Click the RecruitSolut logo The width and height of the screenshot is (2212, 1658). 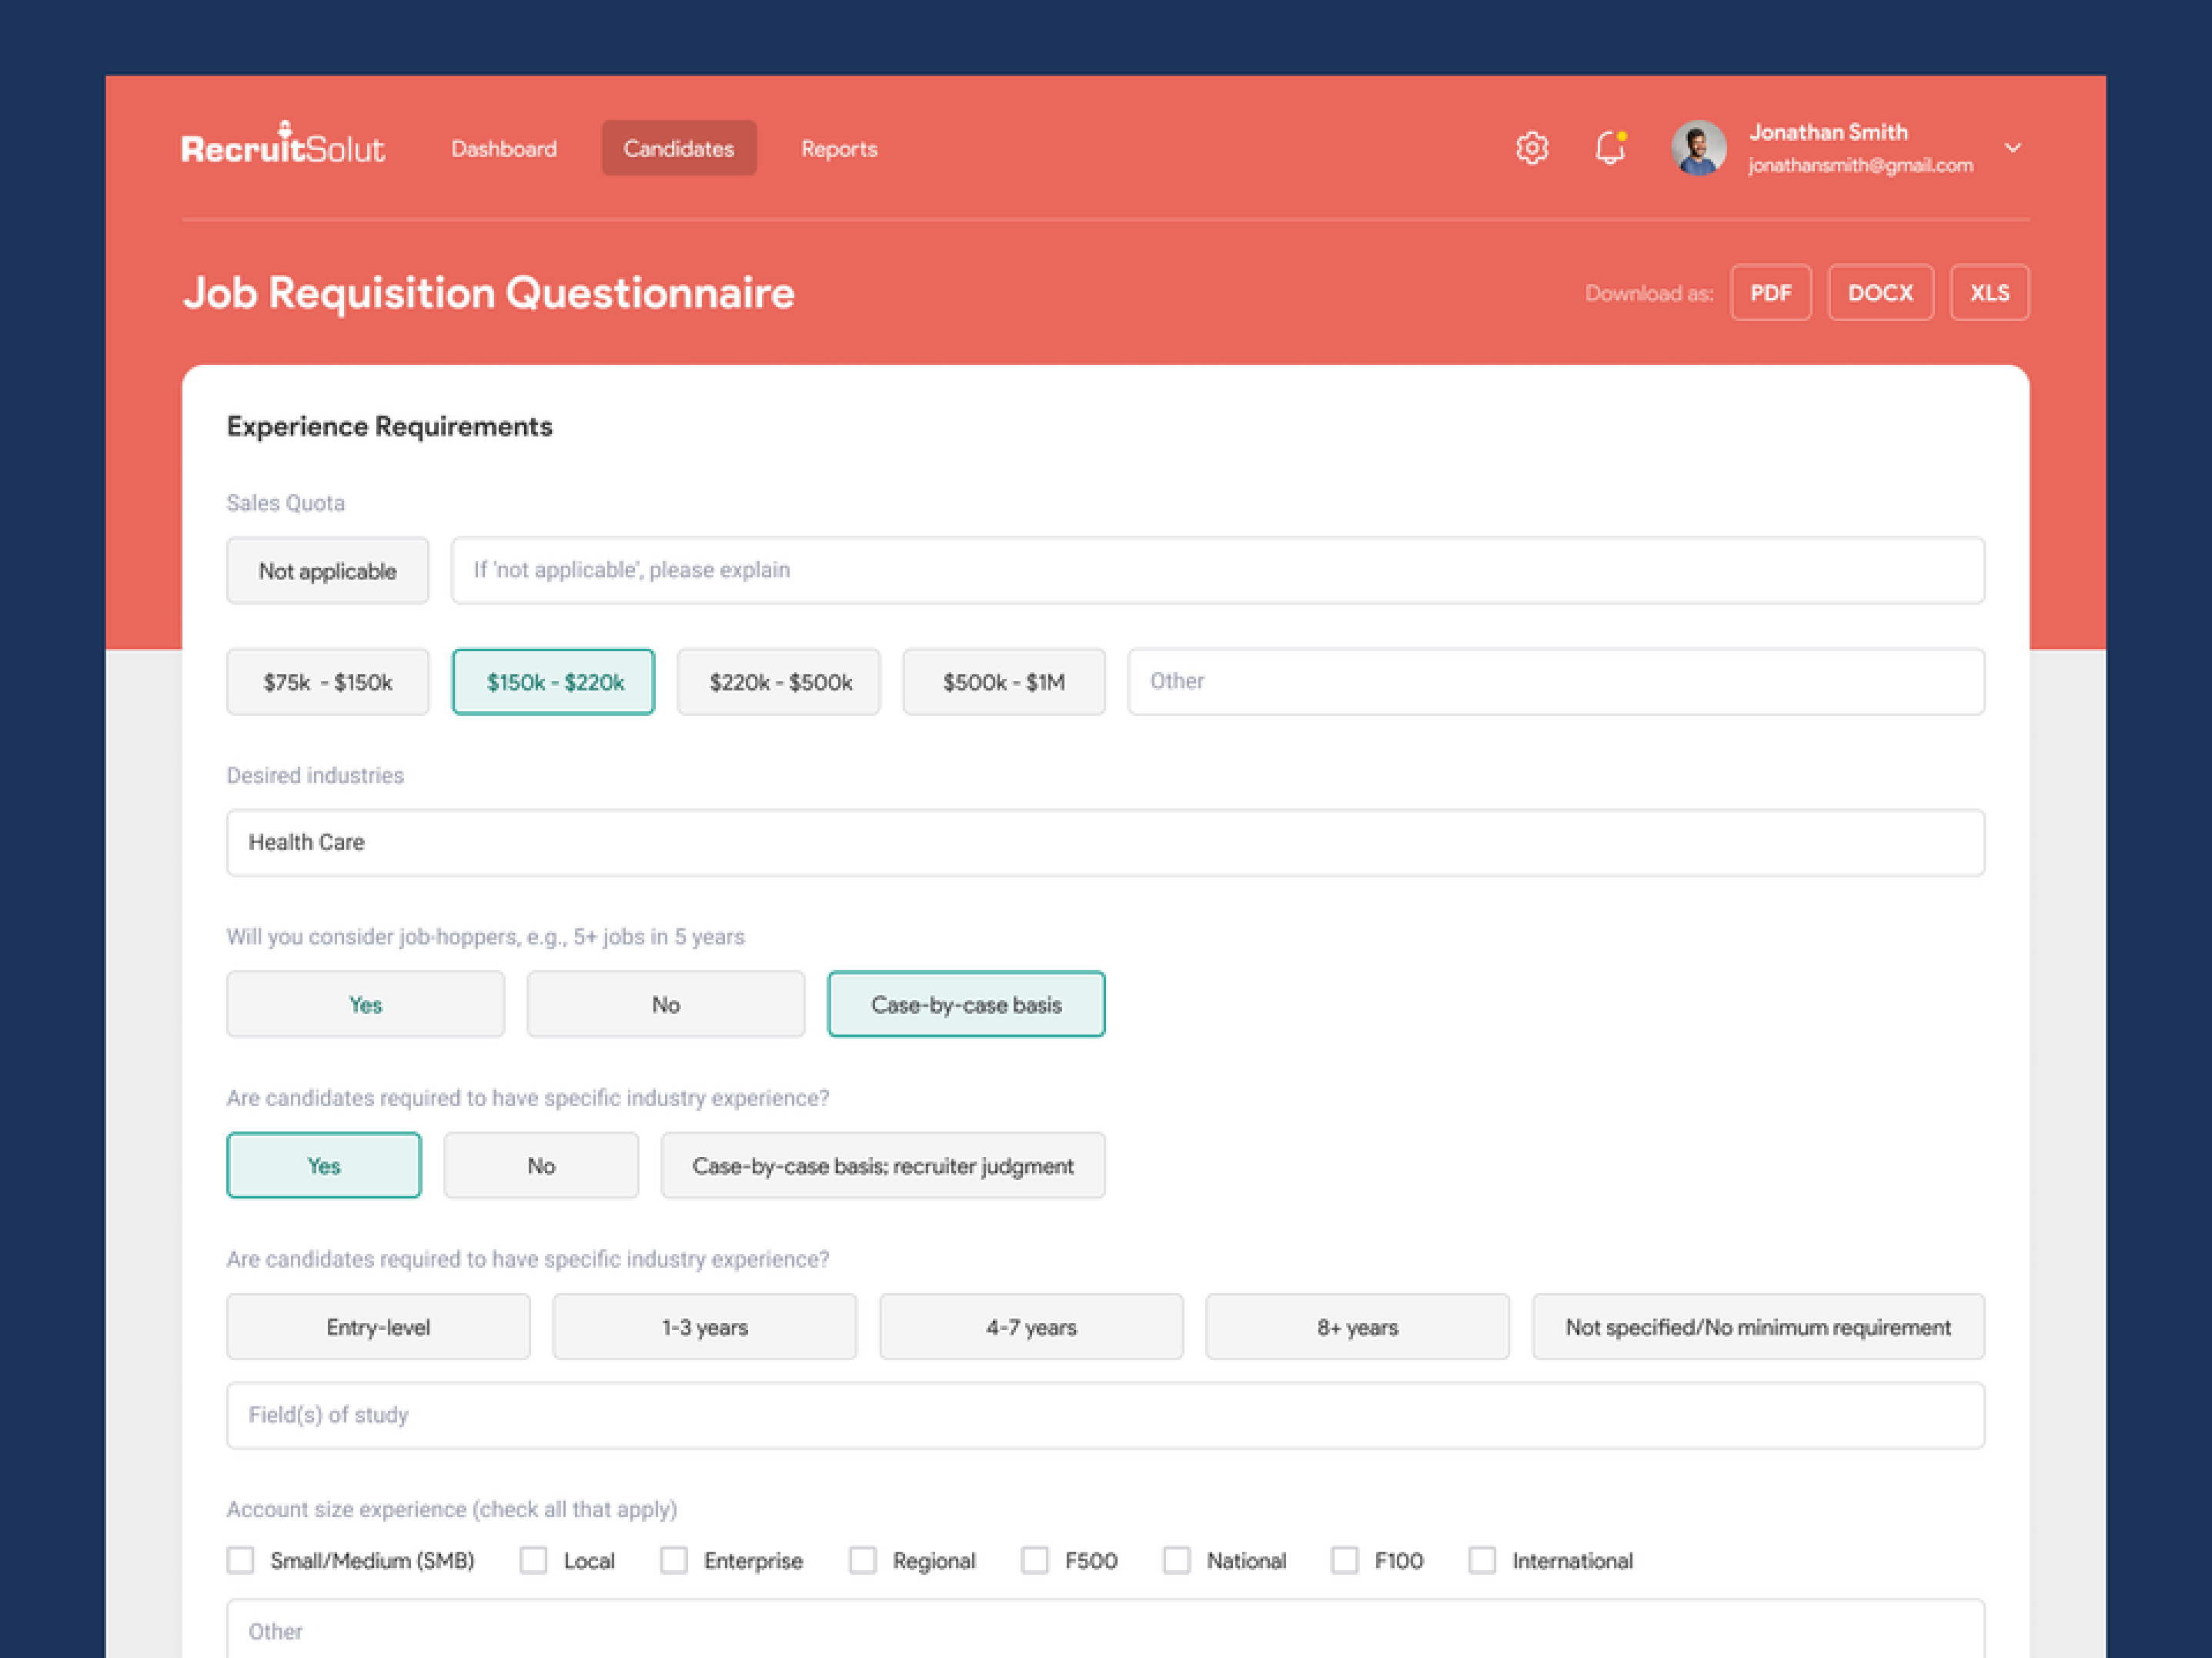click(283, 146)
